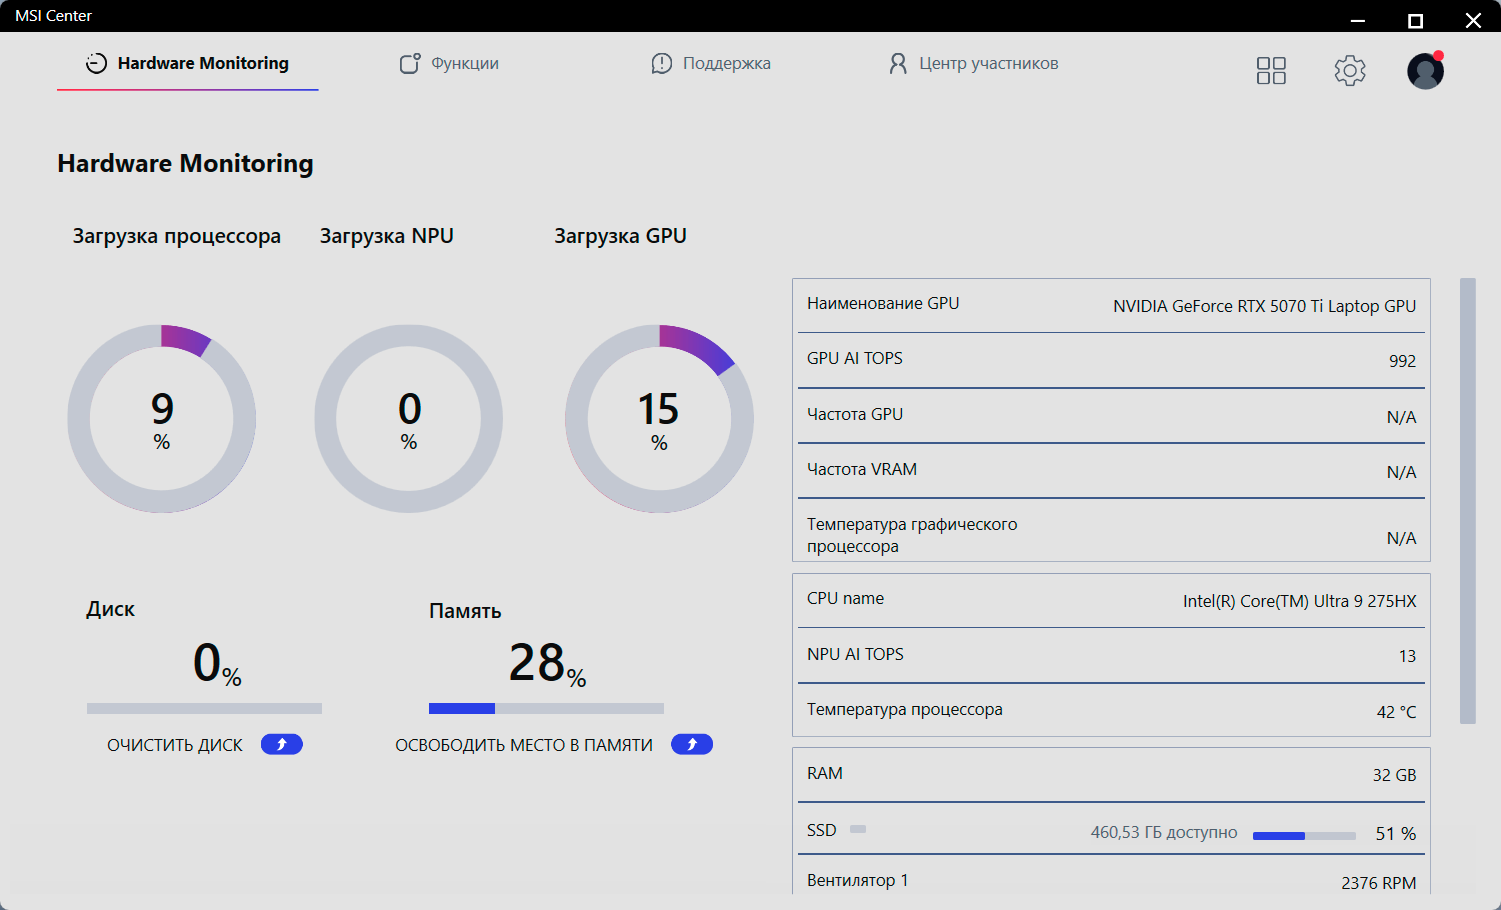Screen dimensions: 1501x910
Task: Open the Функции tab
Action: pos(449,63)
